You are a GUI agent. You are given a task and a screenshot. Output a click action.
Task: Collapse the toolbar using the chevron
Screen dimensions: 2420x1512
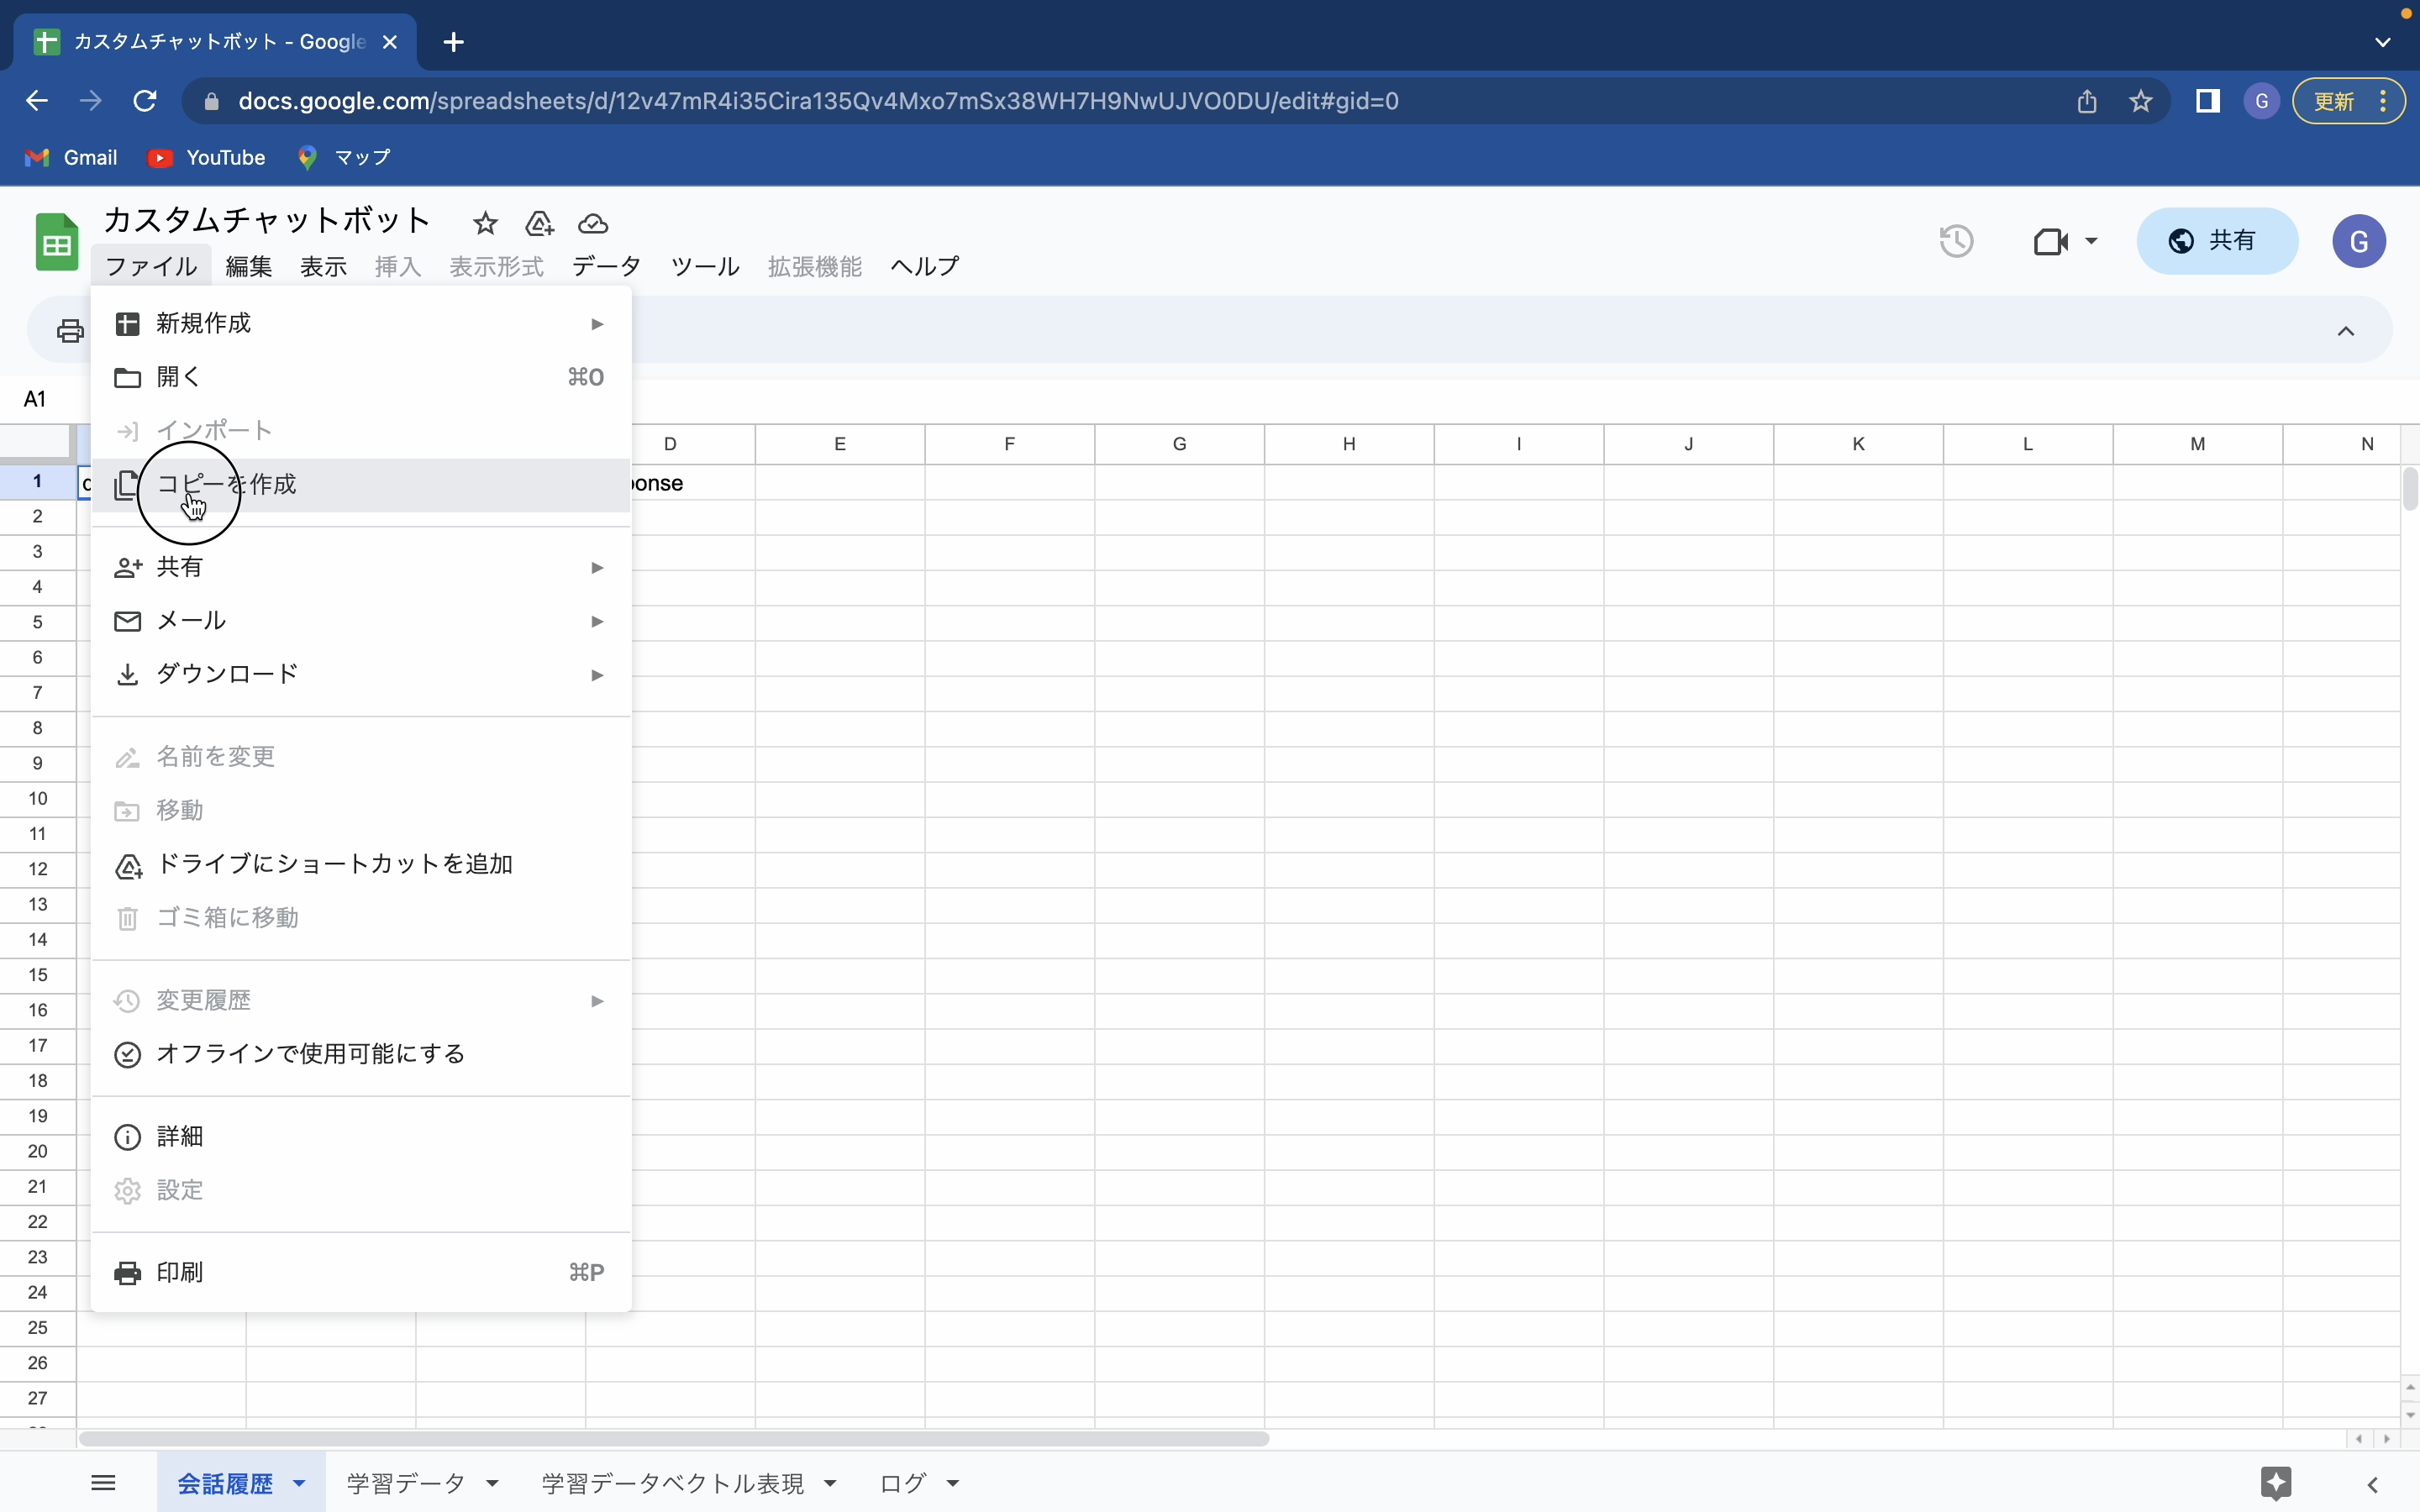(2345, 330)
